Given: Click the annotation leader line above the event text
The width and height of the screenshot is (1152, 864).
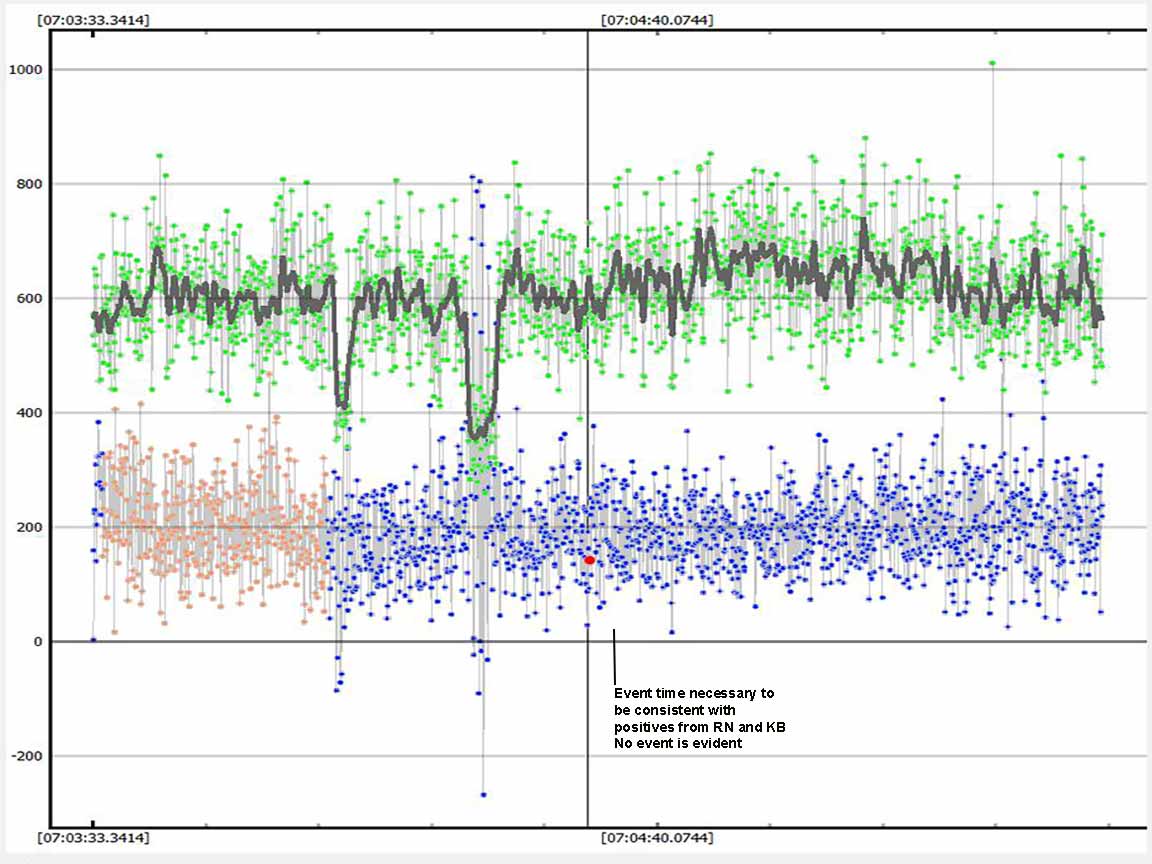Looking at the screenshot, I should [614, 655].
